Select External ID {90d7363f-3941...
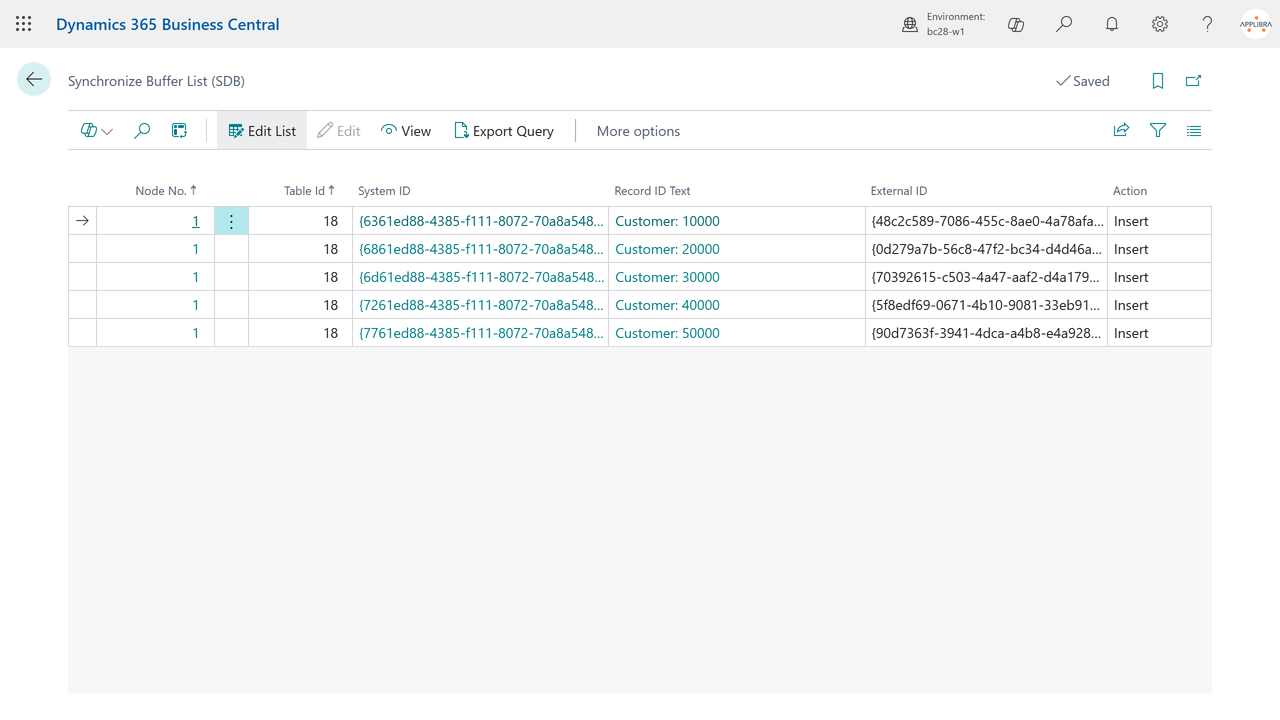Viewport: 1280px width, 720px height. 986,333
